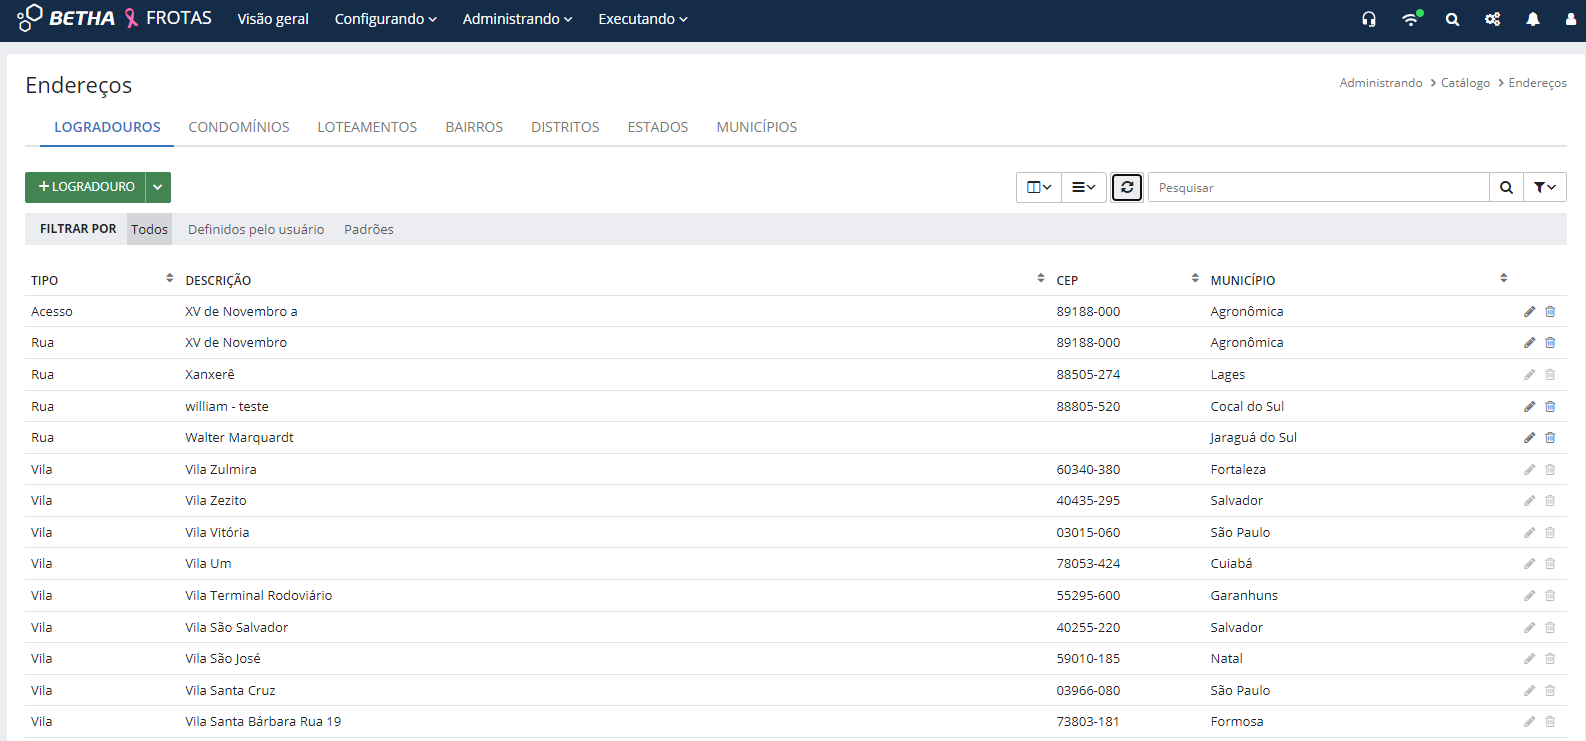Delete the XV de Novembro a row
This screenshot has height=741, width=1586.
tap(1550, 312)
